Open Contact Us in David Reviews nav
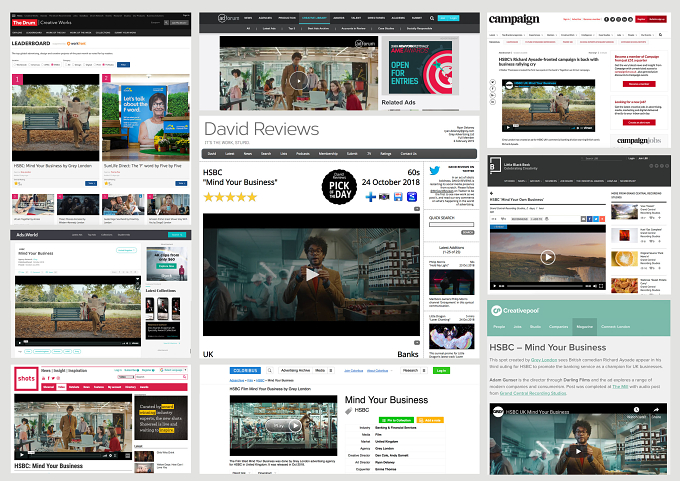 tap(409, 154)
